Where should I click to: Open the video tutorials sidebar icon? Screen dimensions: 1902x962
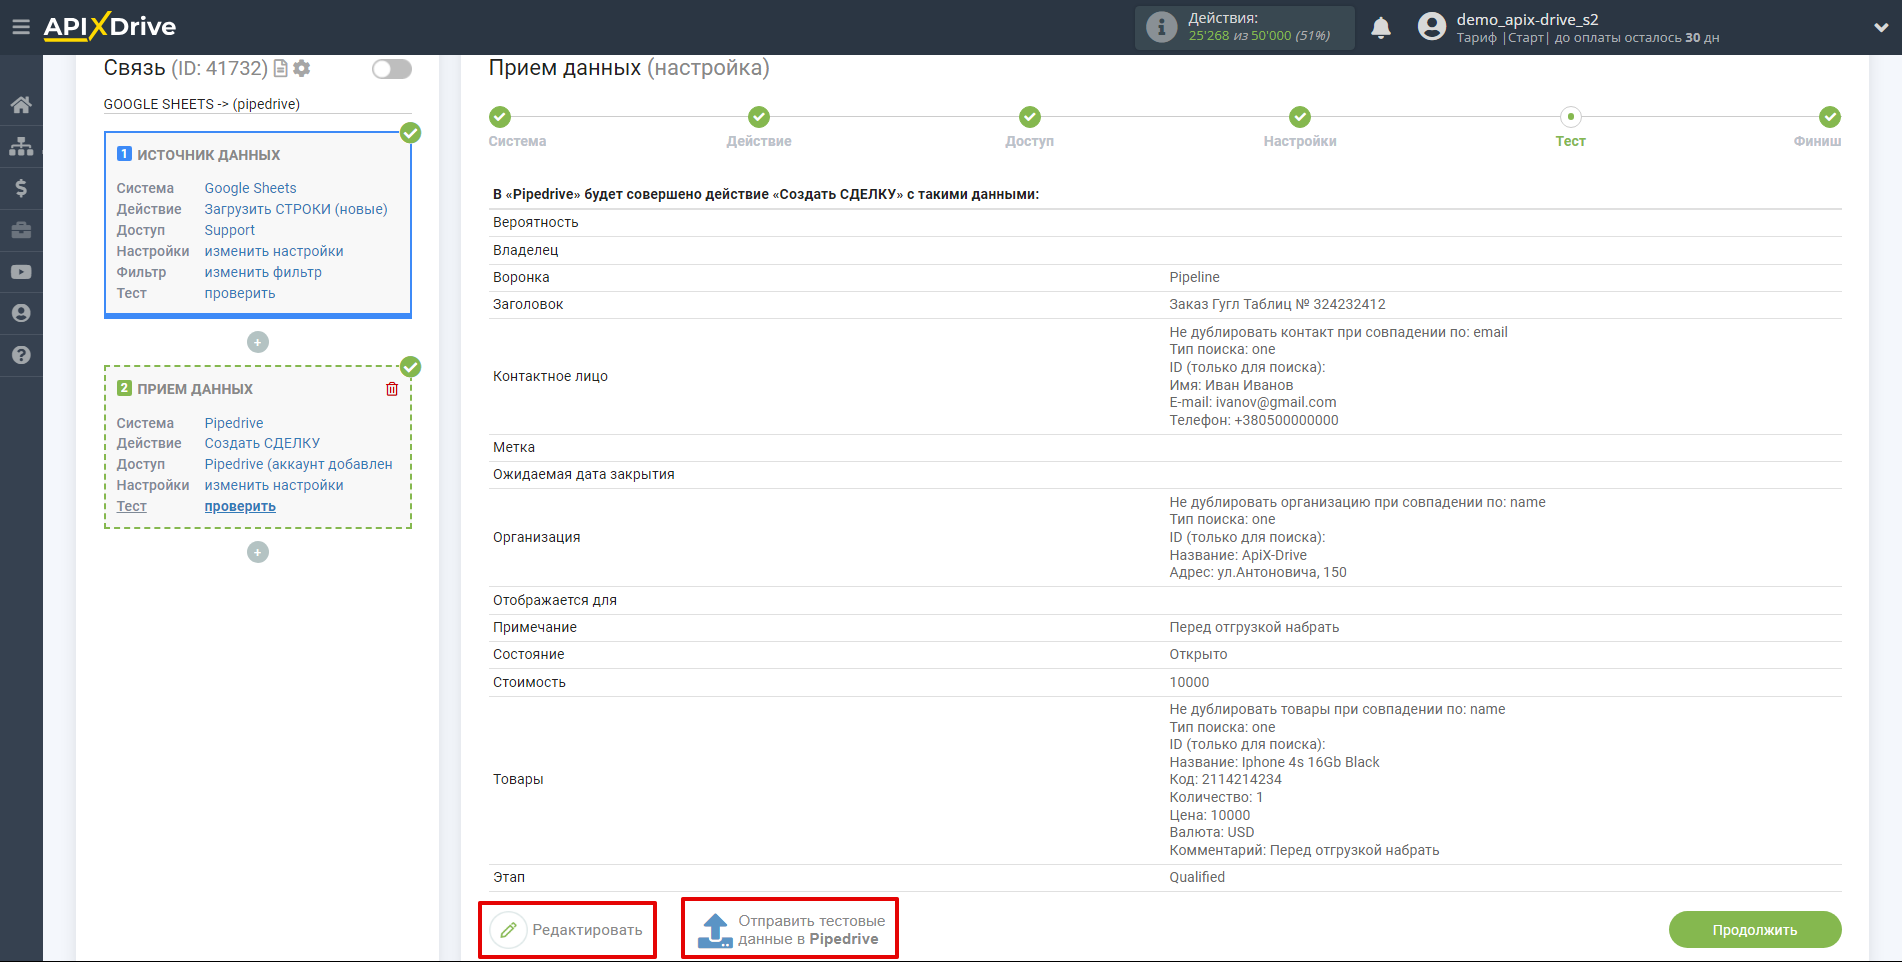21,272
